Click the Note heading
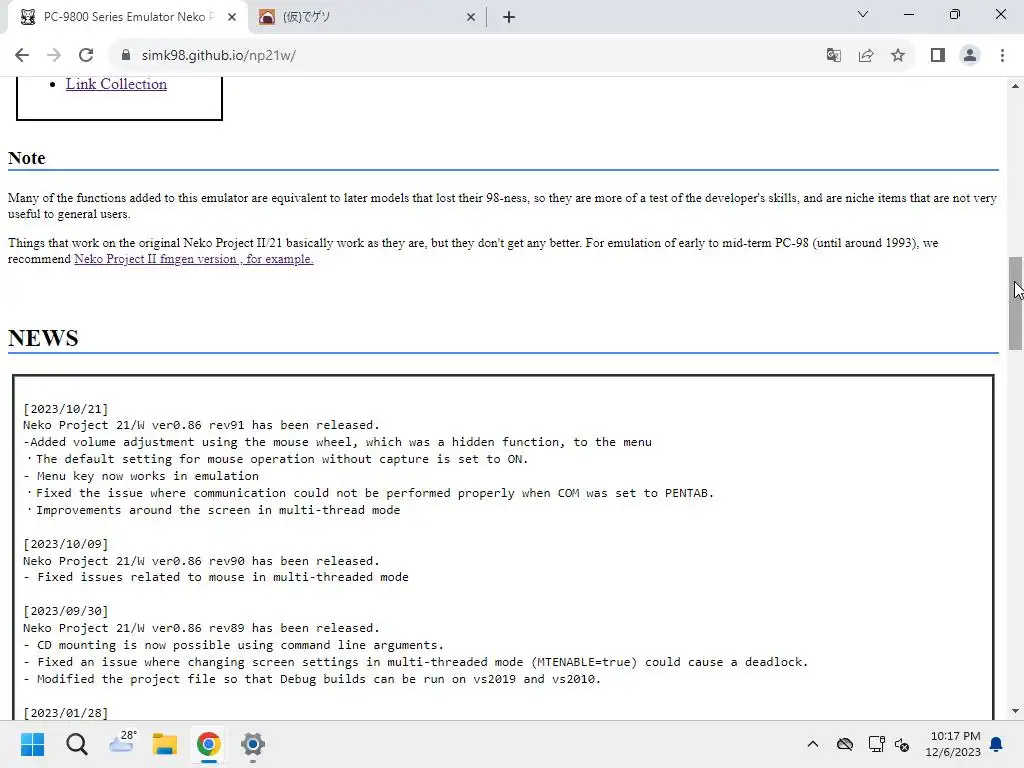This screenshot has width=1024, height=768. (x=27, y=158)
